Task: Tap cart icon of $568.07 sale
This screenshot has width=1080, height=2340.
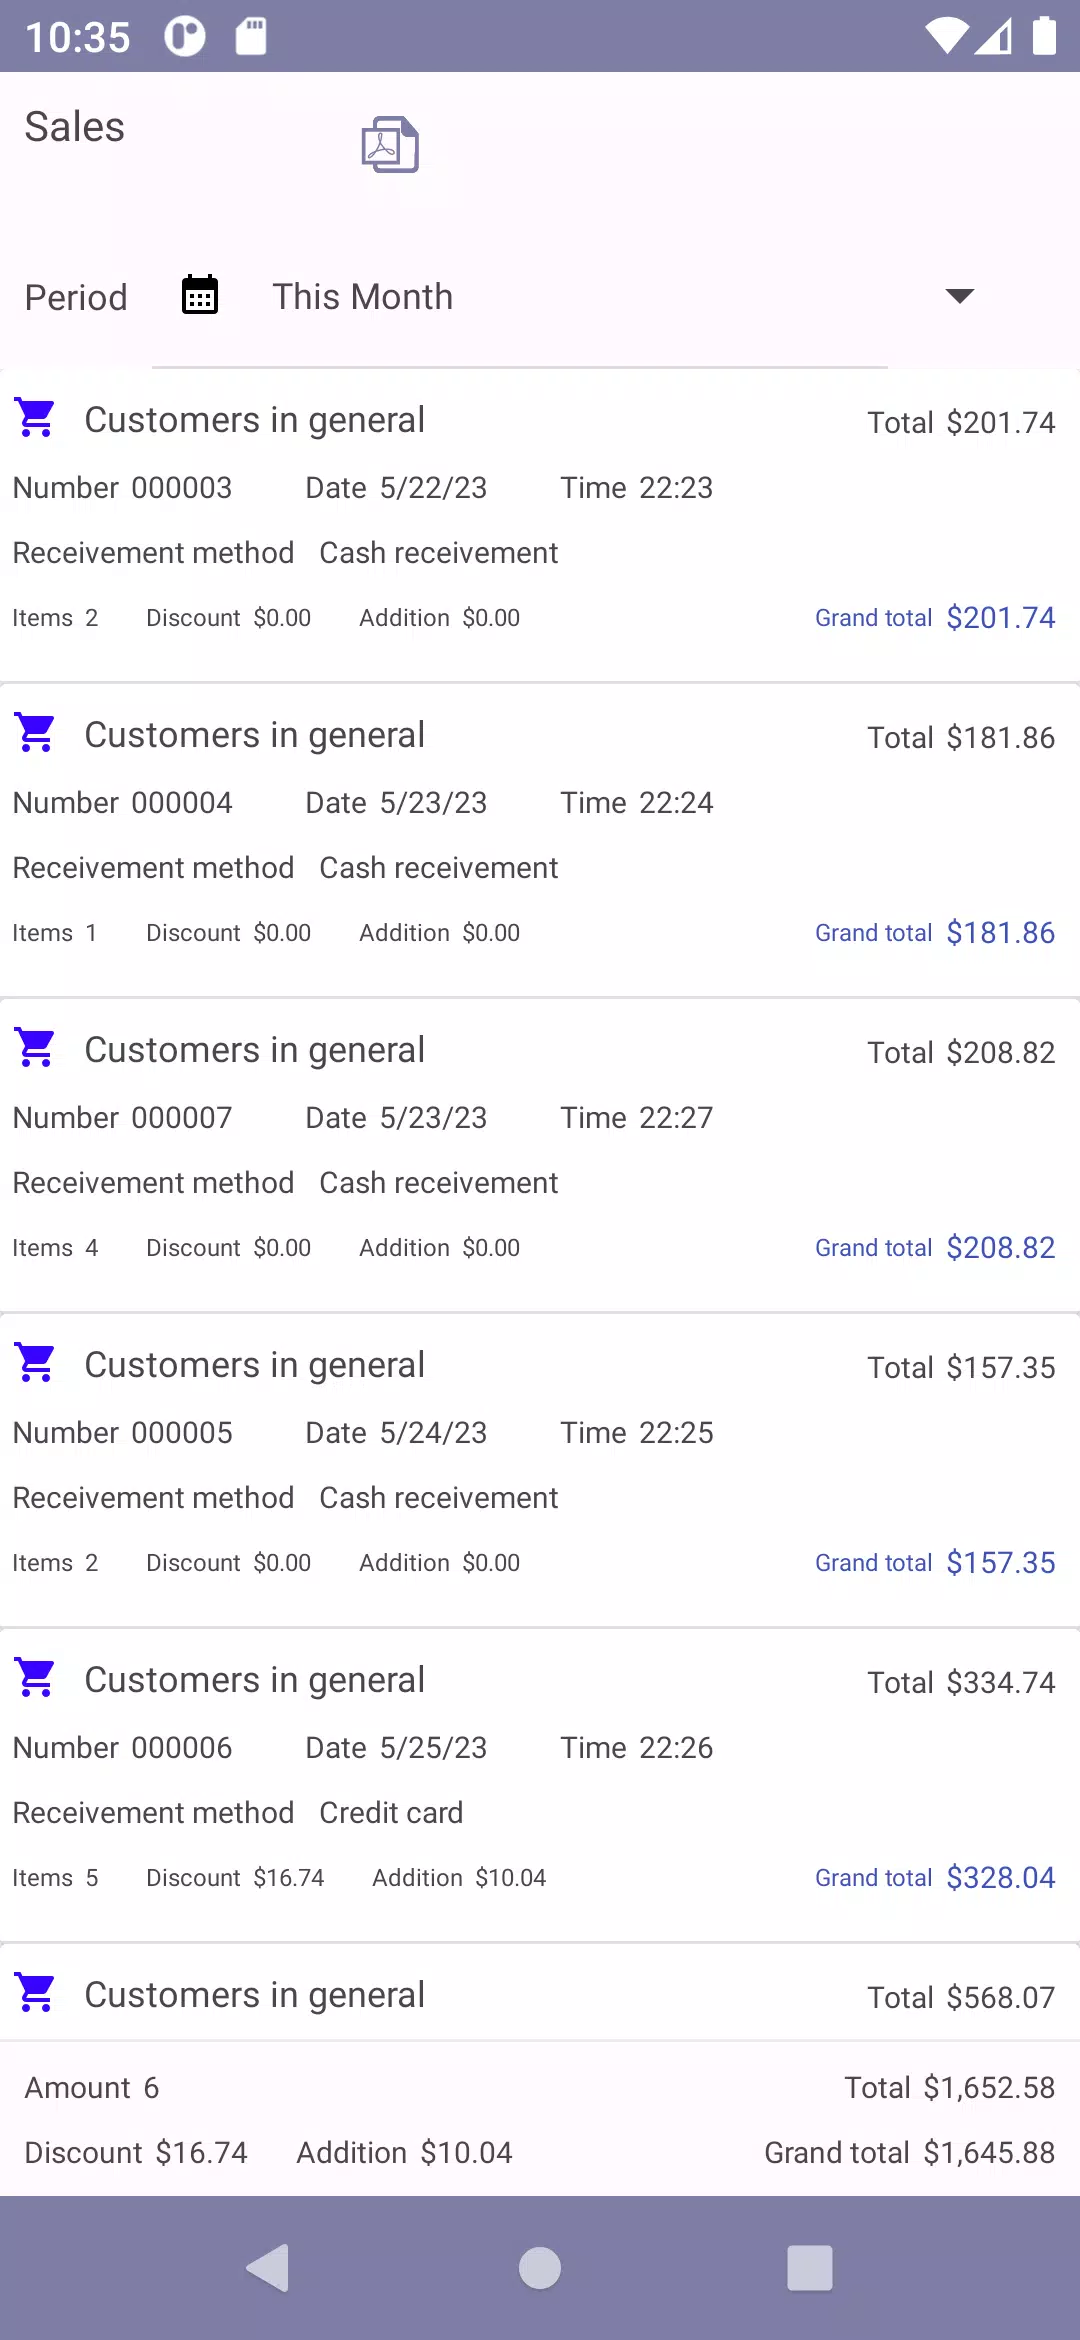Action: pos(36,1993)
